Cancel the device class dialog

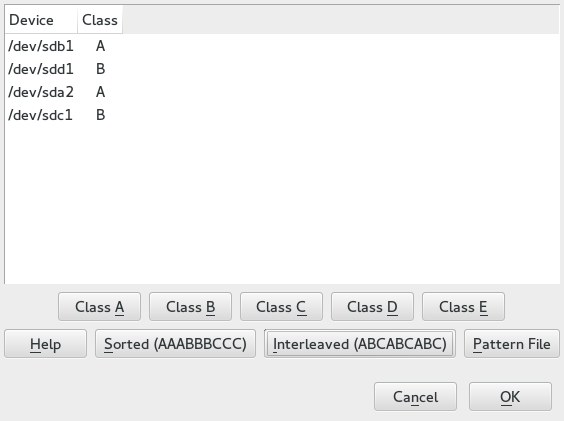[x=415, y=397]
